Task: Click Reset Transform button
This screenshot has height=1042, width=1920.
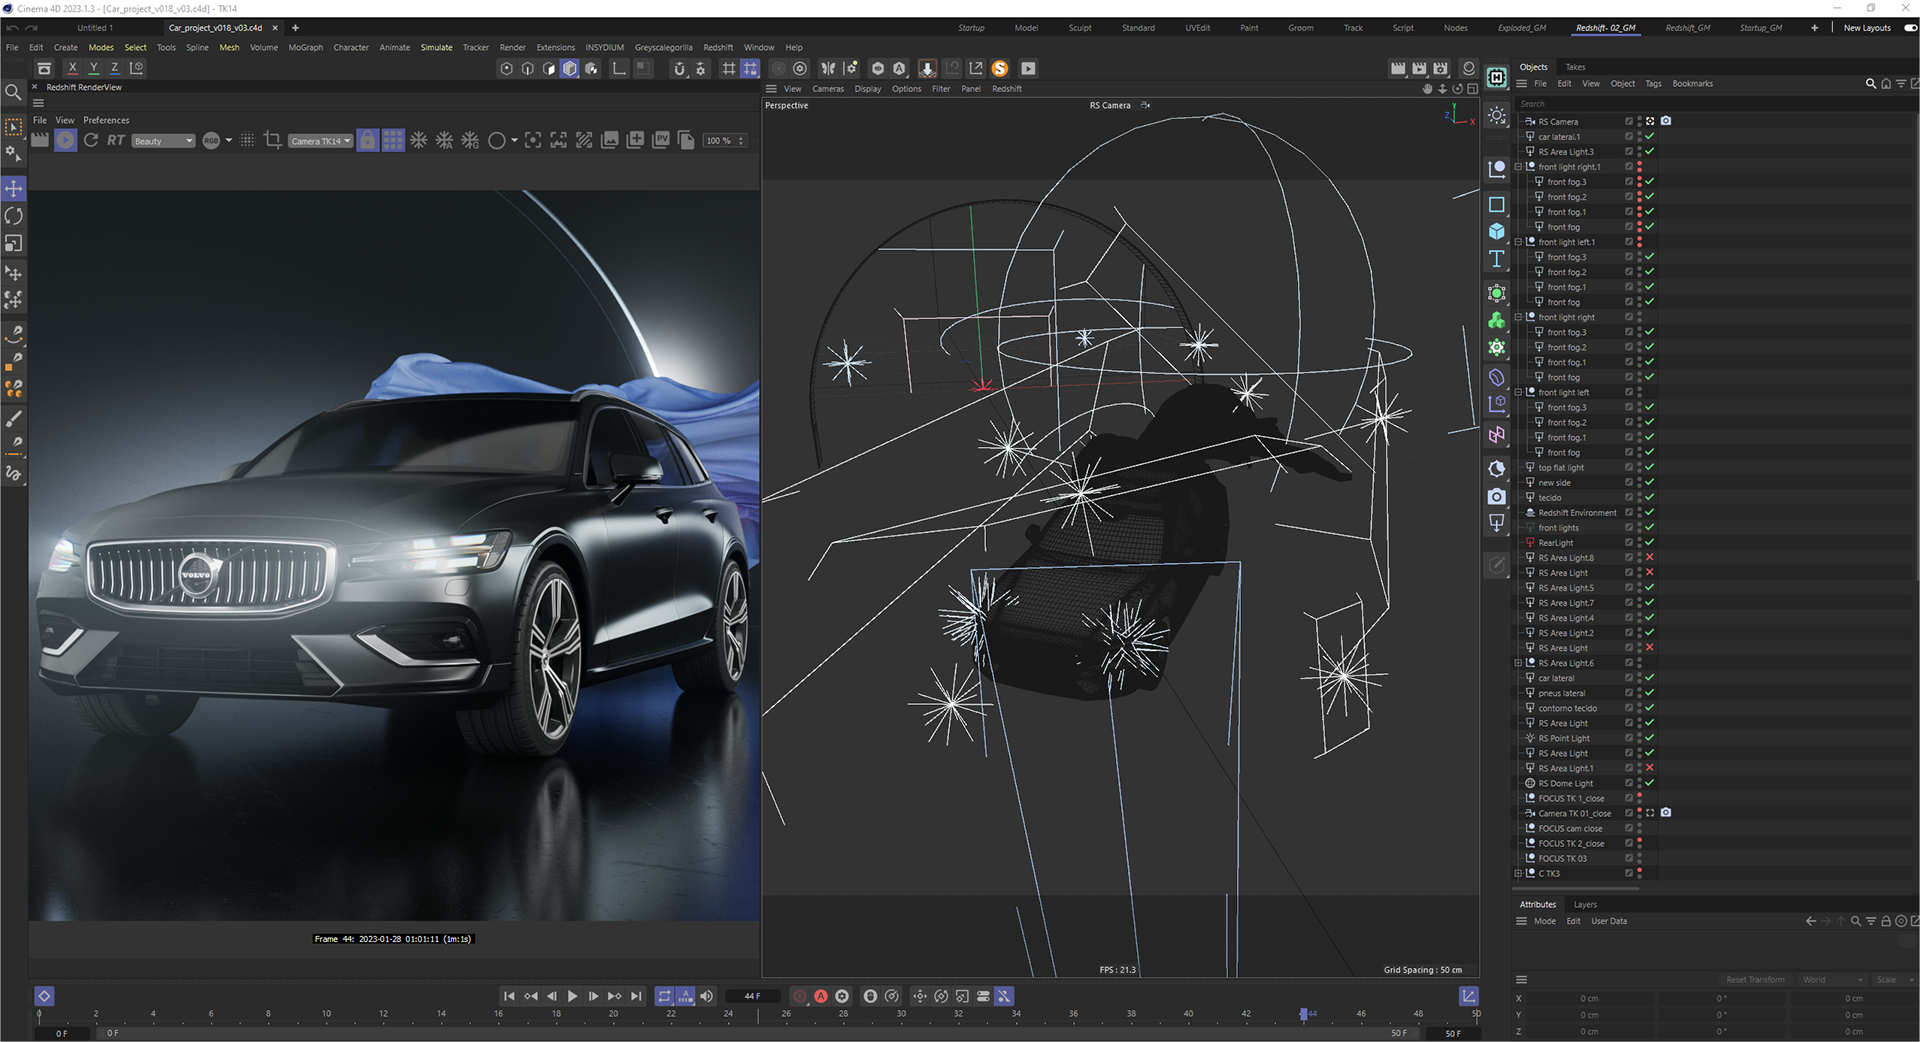Action: (x=1755, y=980)
